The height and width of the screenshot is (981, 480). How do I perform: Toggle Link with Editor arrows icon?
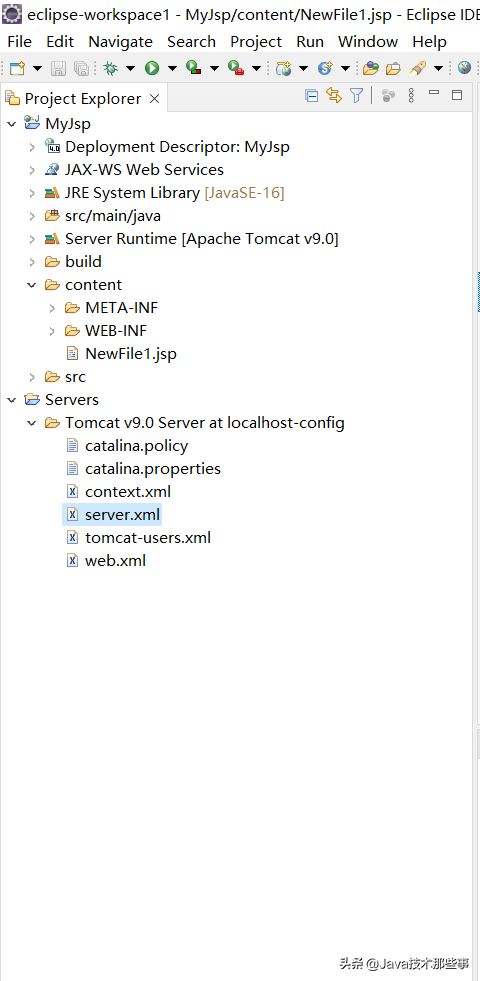(x=334, y=96)
